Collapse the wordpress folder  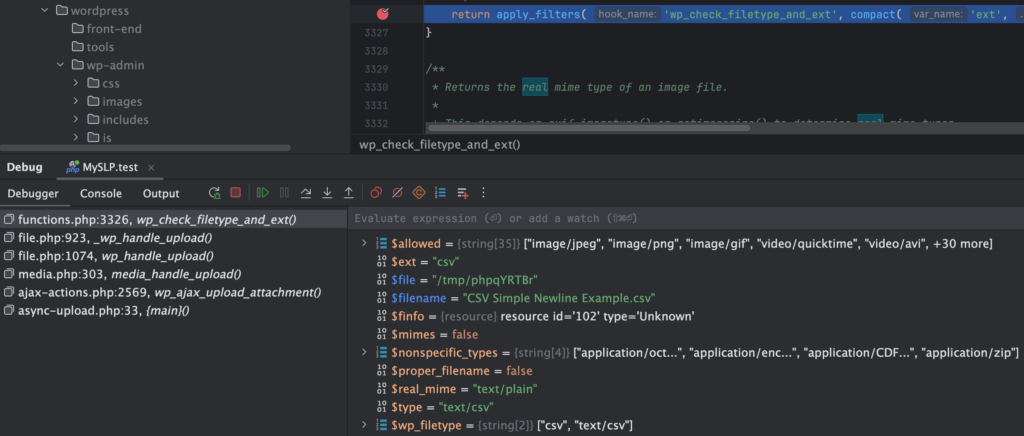tap(45, 11)
